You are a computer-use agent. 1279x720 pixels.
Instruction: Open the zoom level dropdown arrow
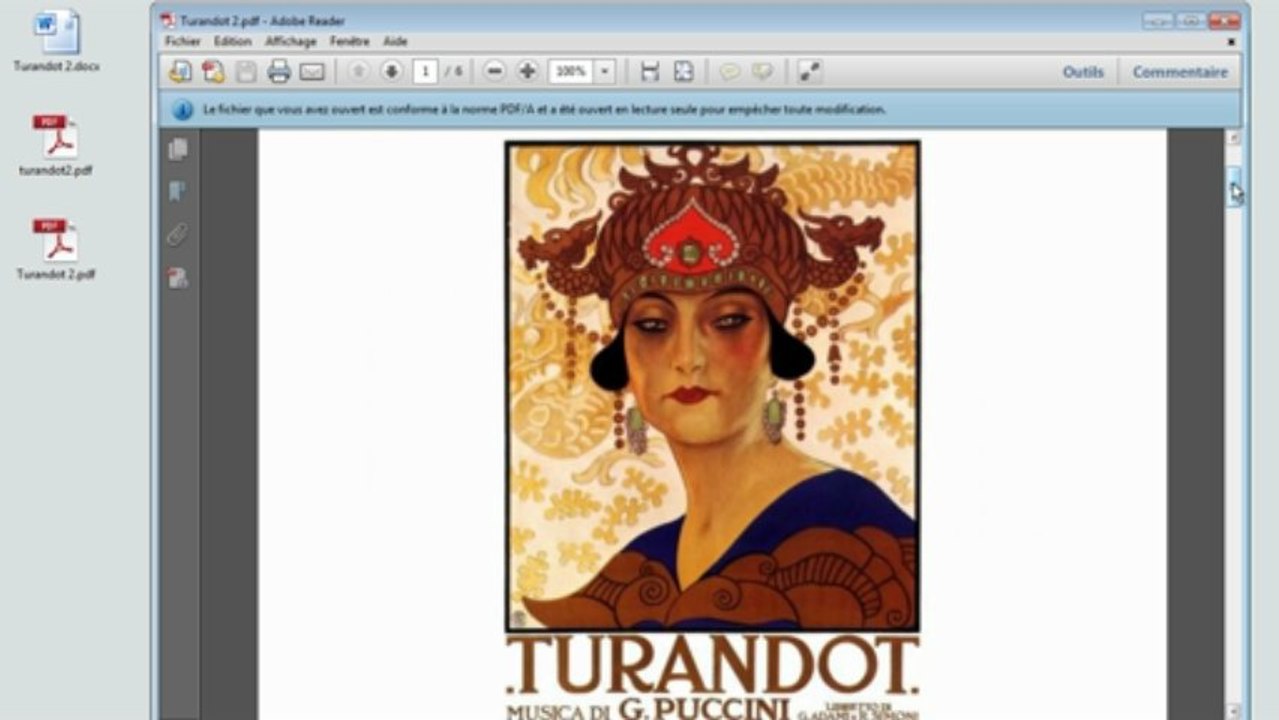tap(604, 71)
